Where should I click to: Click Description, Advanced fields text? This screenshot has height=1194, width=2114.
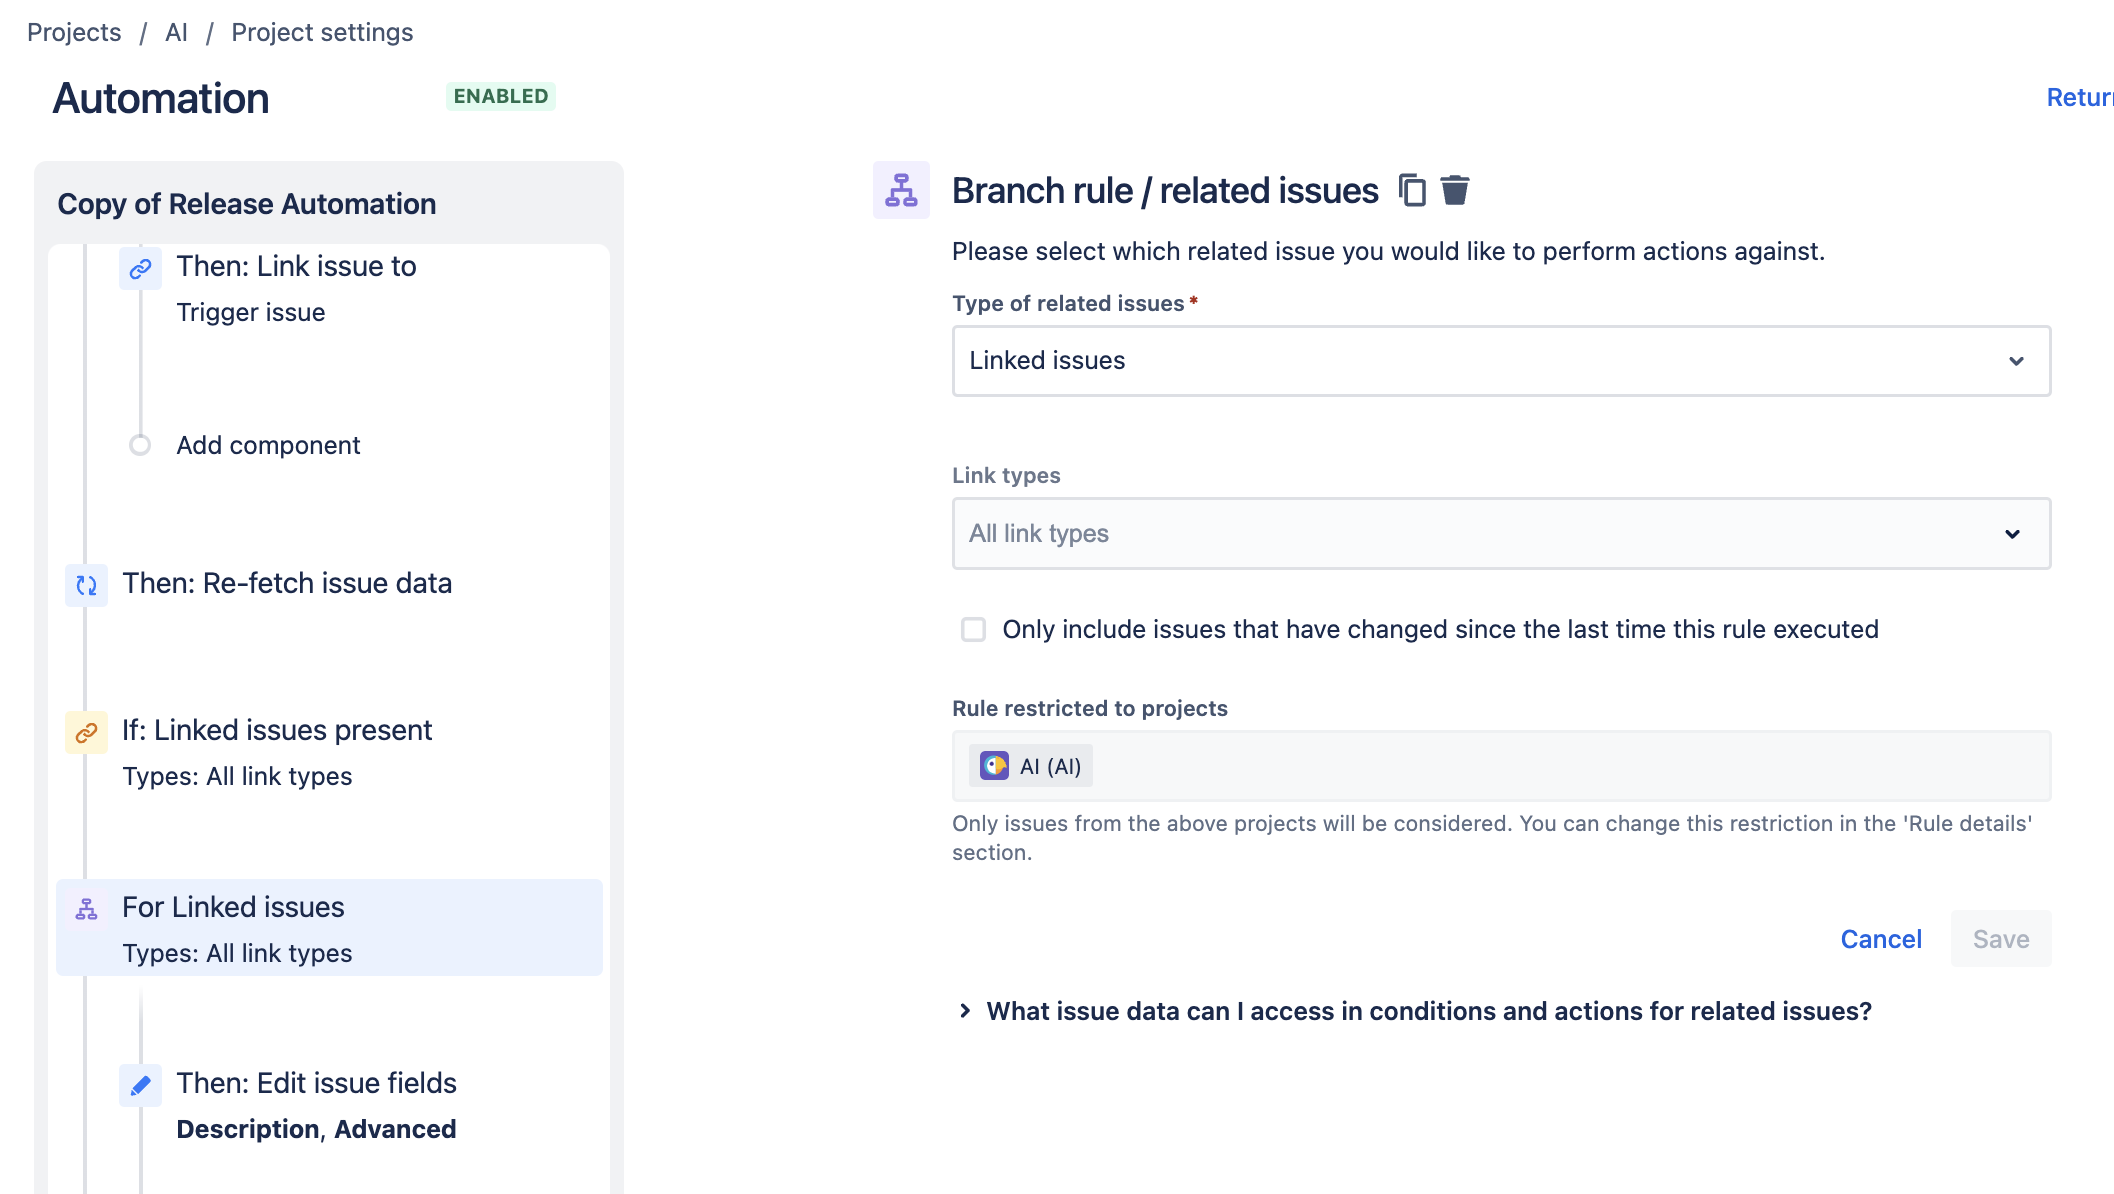click(x=316, y=1129)
